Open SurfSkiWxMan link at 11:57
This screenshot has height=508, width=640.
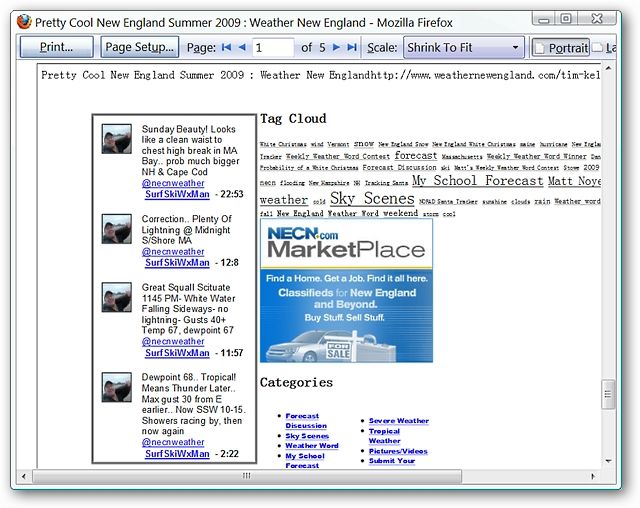coord(177,353)
